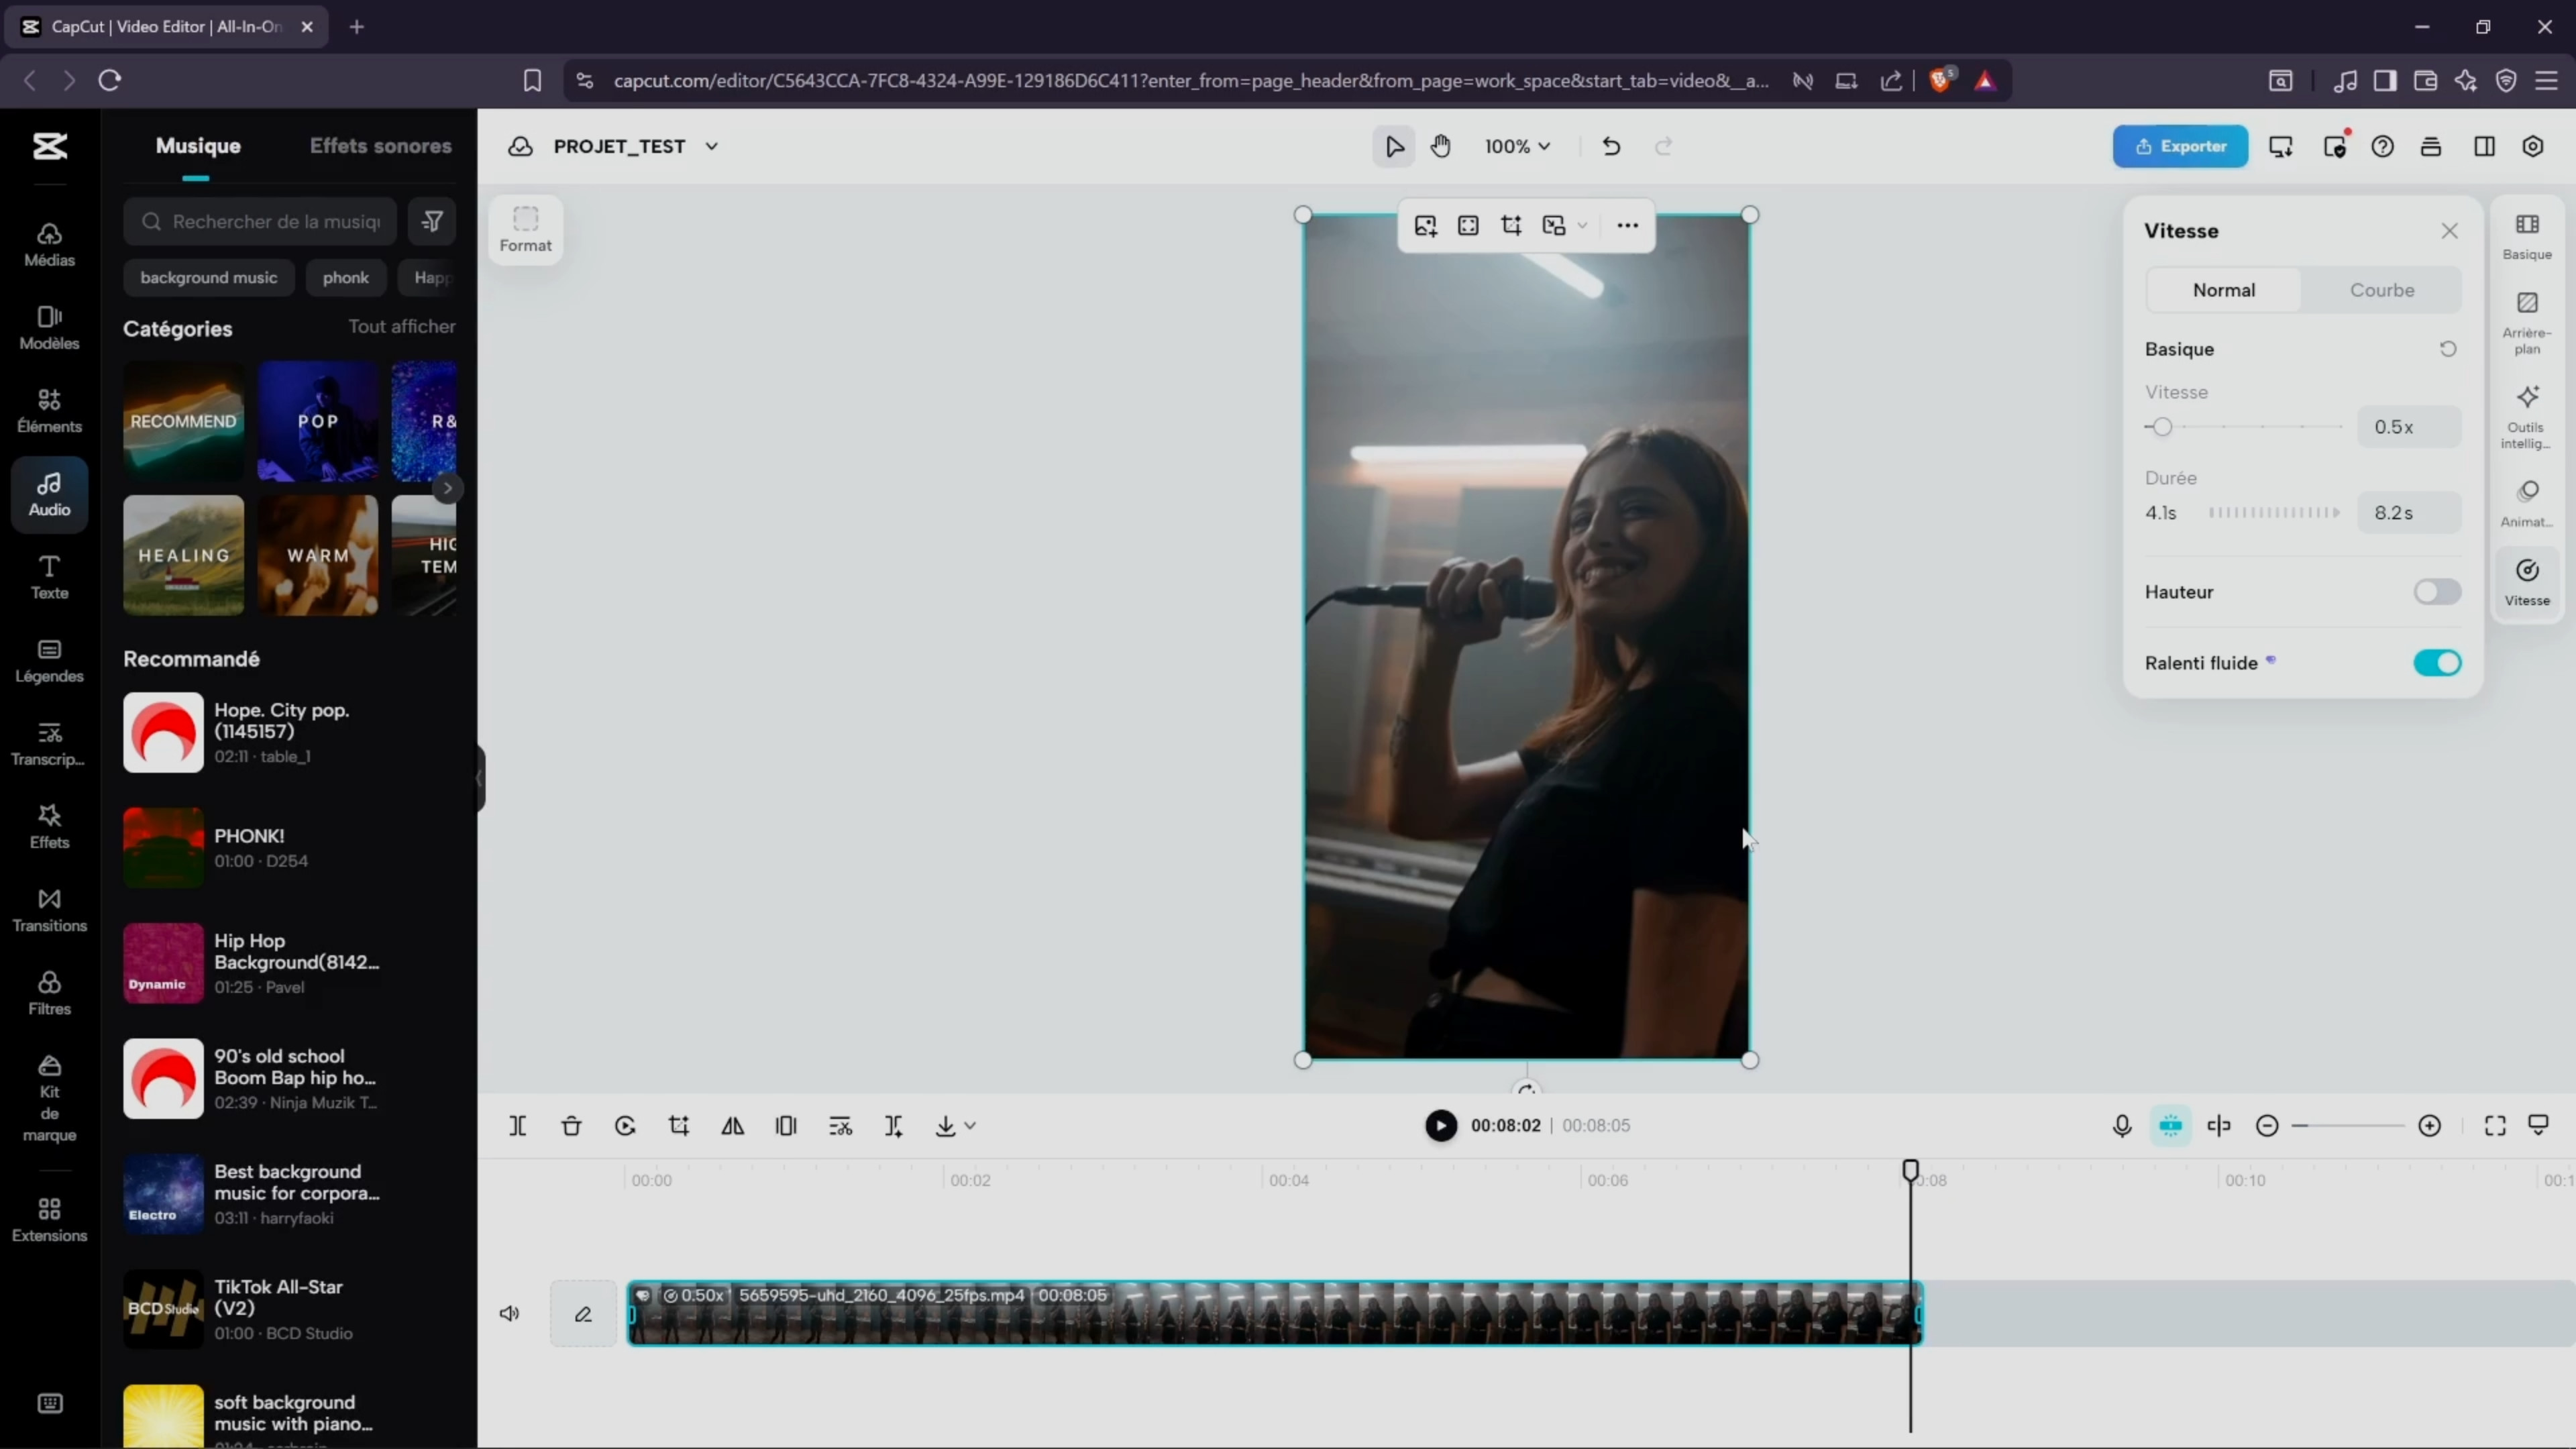Open the Filtres sidebar section

[x=49, y=992]
